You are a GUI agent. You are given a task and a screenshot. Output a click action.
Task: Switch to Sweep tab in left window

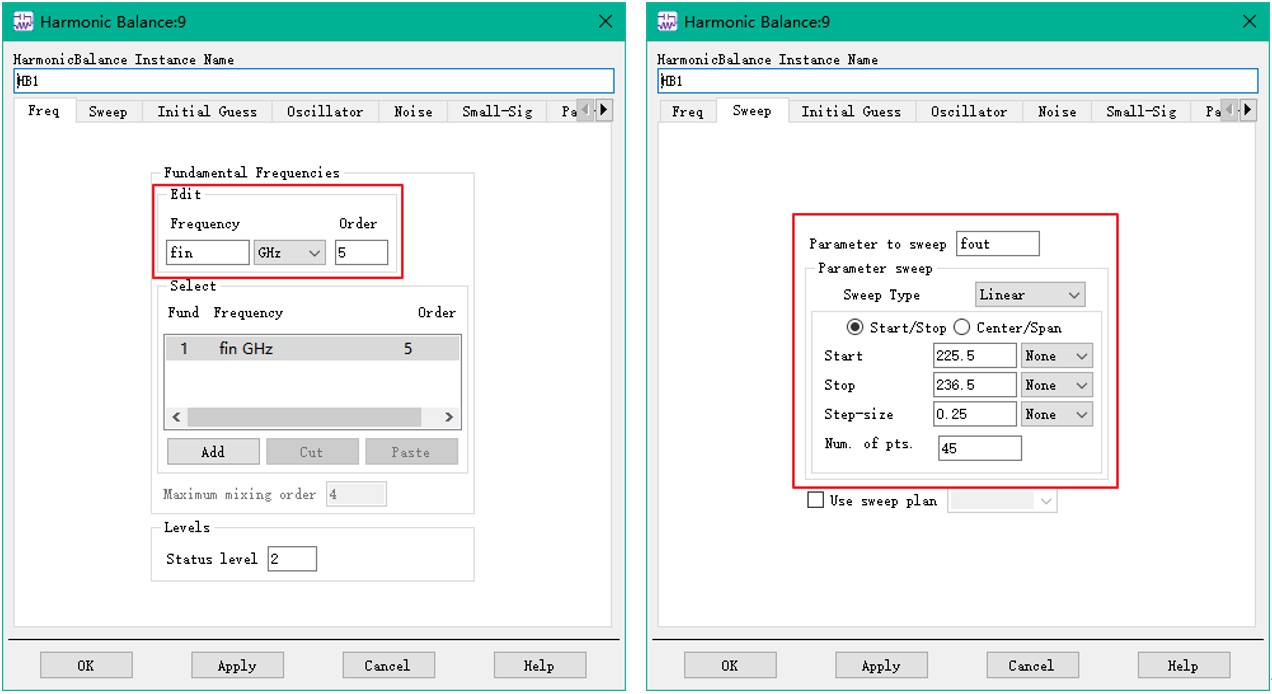pyautogui.click(x=108, y=112)
